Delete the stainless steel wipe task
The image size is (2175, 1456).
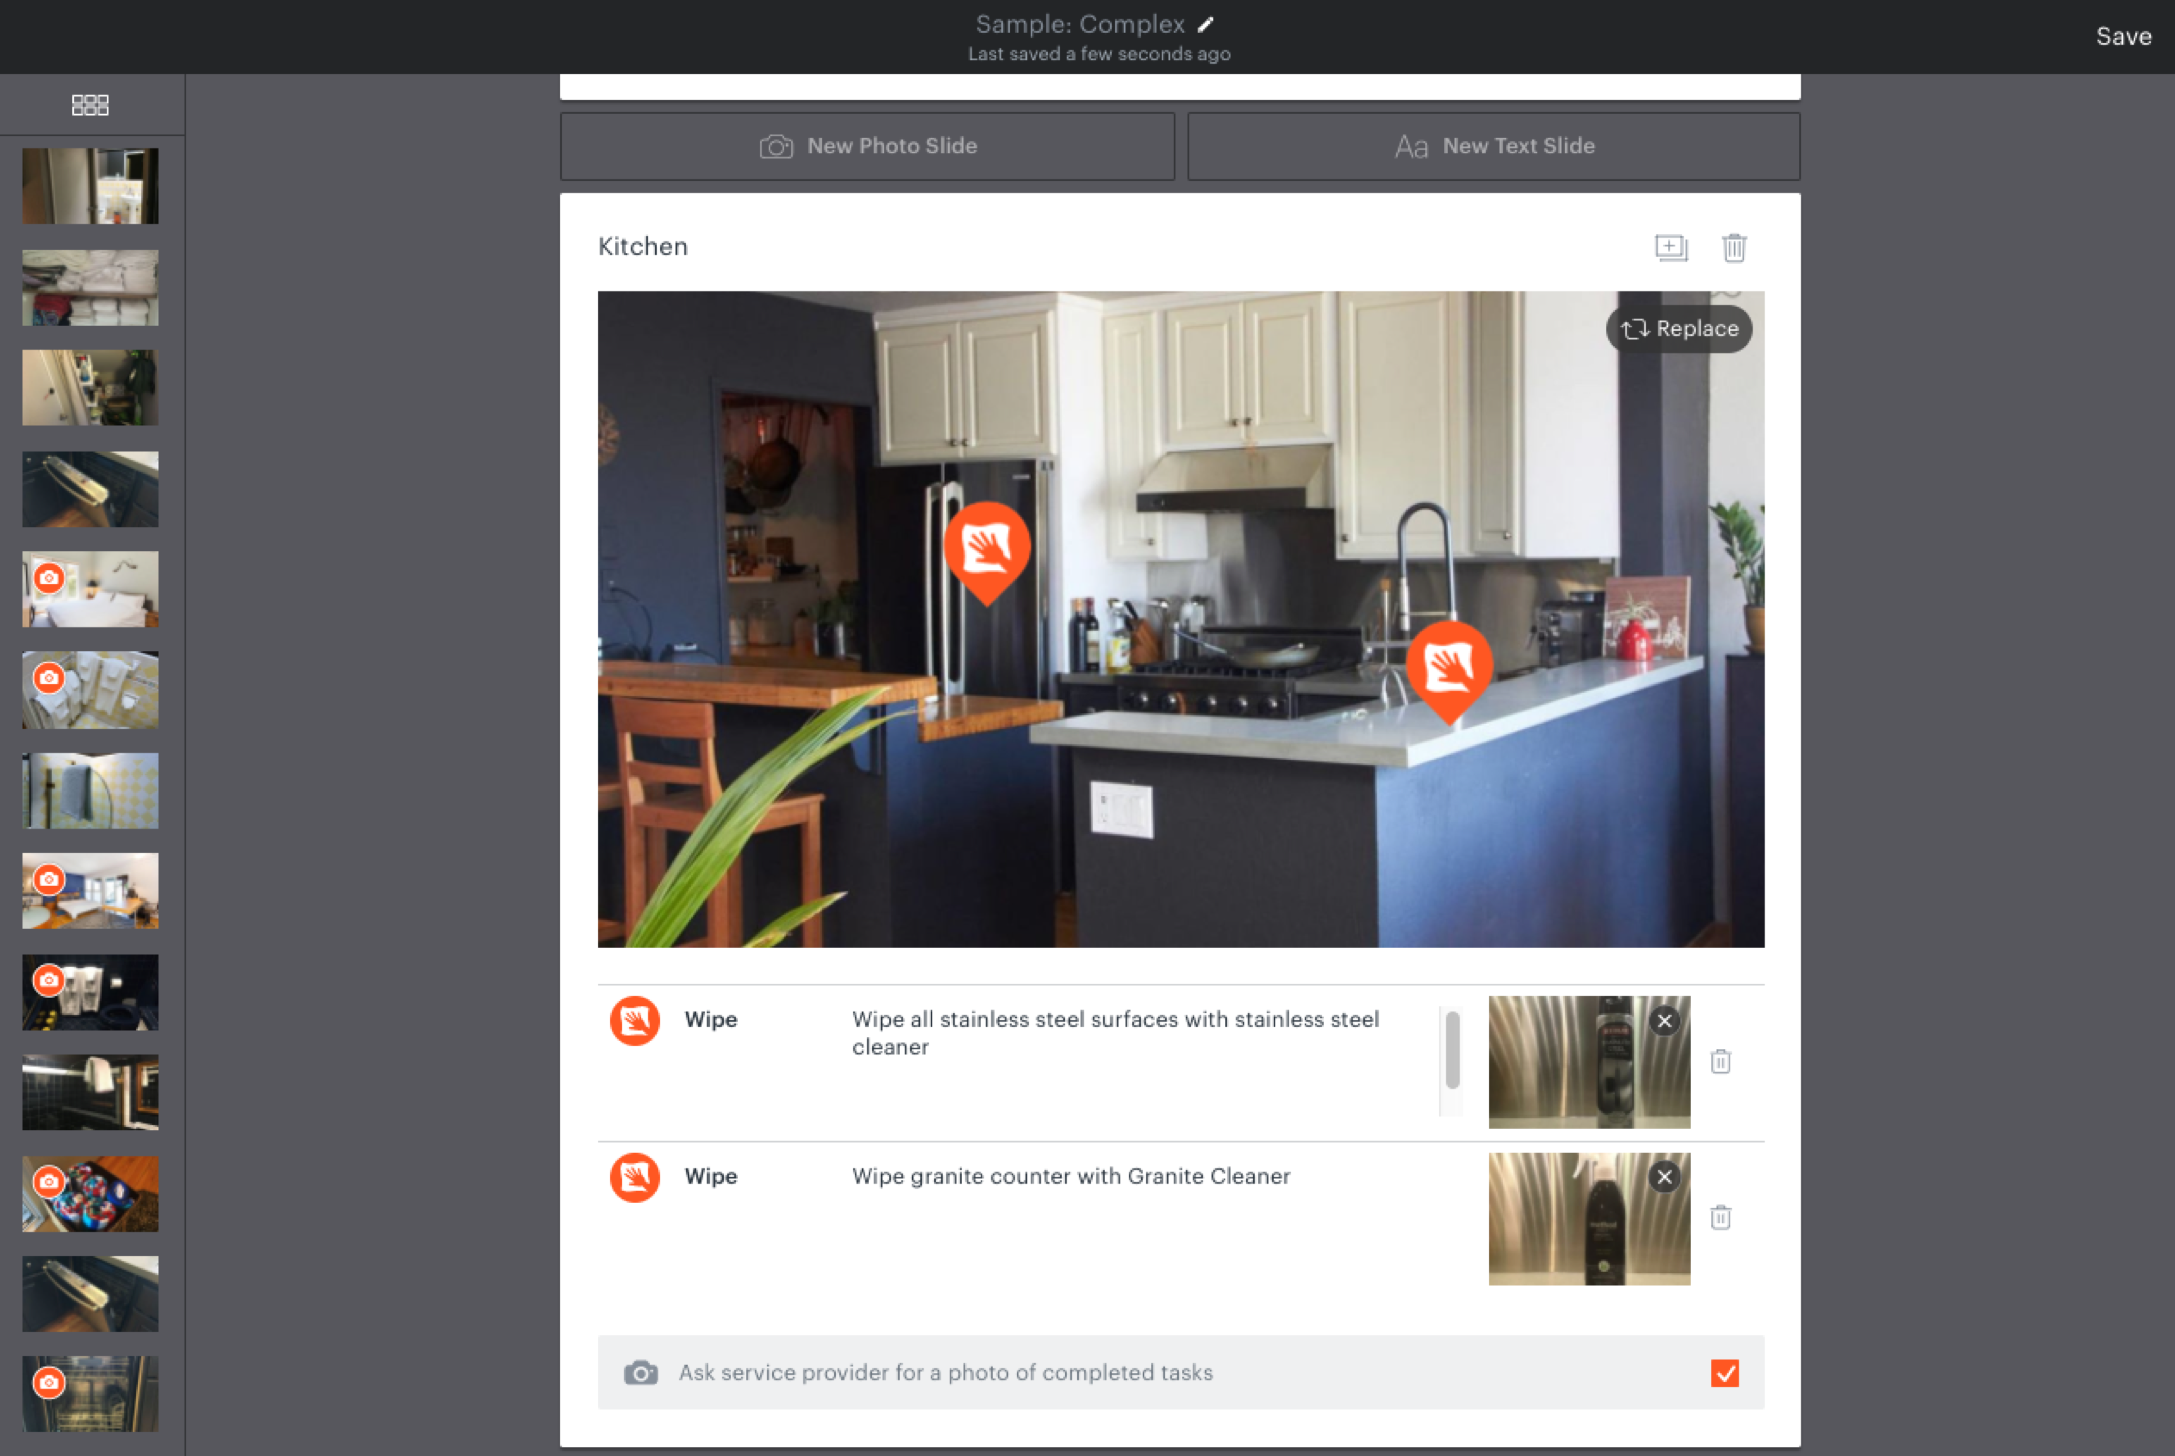click(x=1720, y=1061)
